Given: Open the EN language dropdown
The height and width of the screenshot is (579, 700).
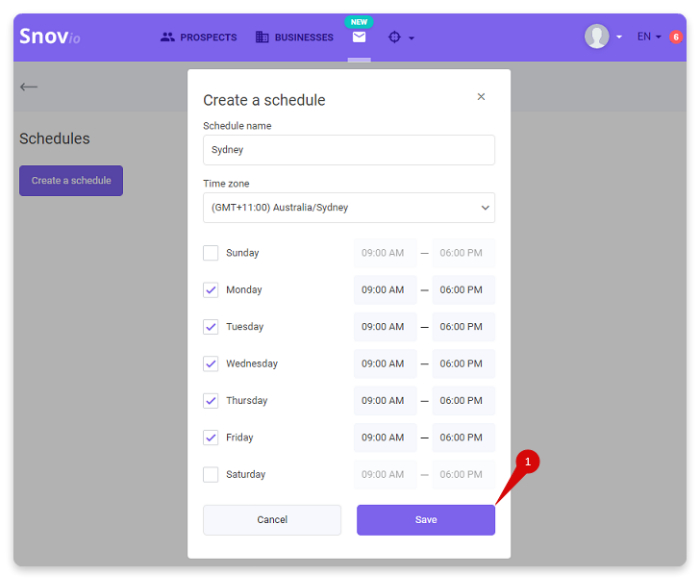Looking at the screenshot, I should click(x=649, y=37).
